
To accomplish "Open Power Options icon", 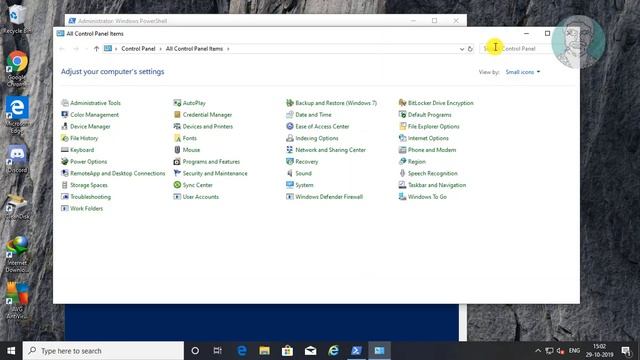I will click(64, 162).
